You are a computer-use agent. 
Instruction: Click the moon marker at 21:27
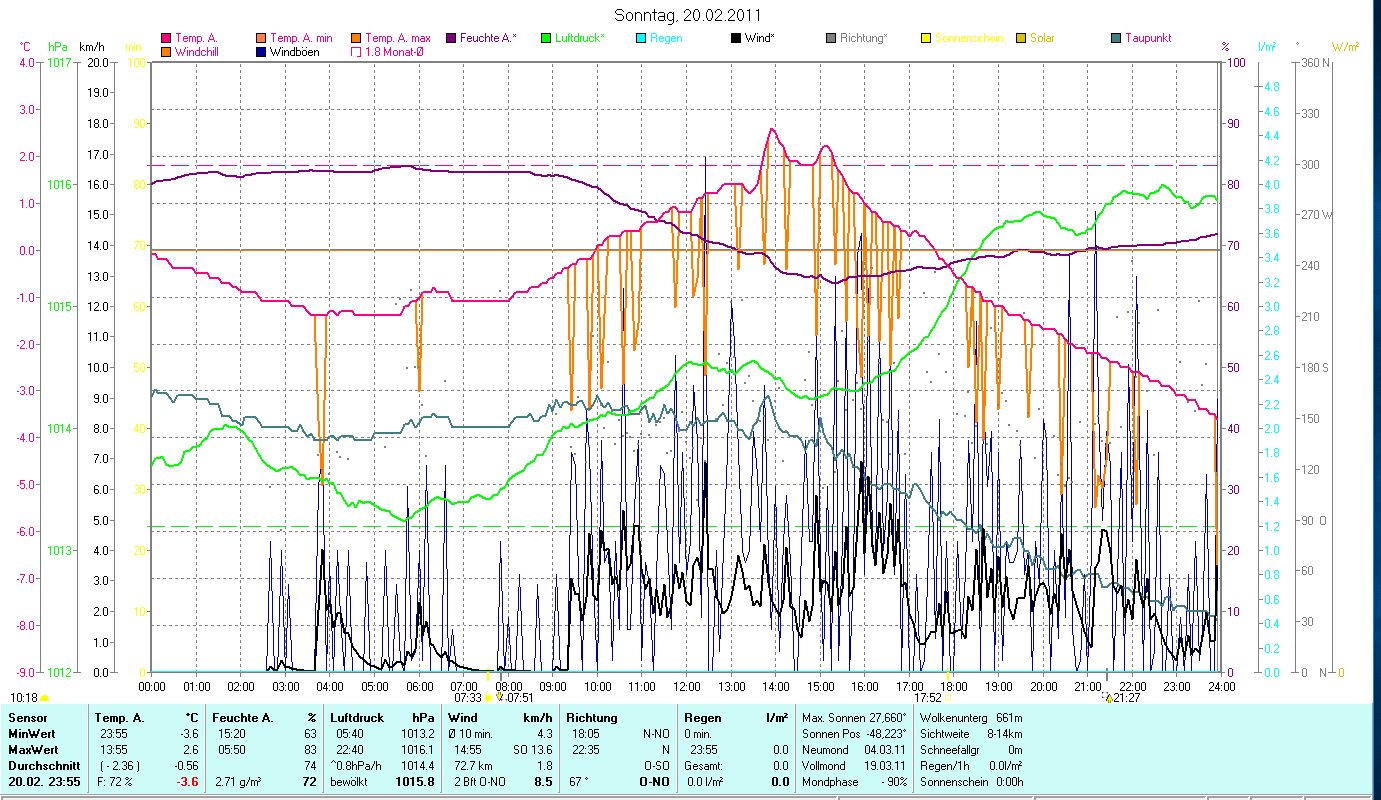click(1109, 698)
